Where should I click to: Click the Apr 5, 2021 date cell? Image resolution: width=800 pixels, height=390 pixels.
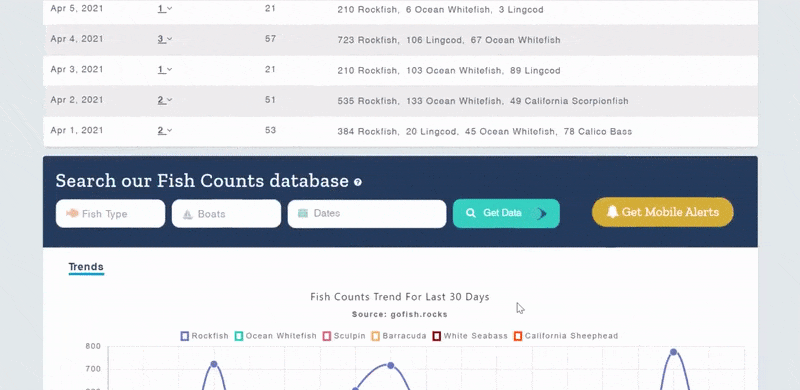tap(77, 9)
